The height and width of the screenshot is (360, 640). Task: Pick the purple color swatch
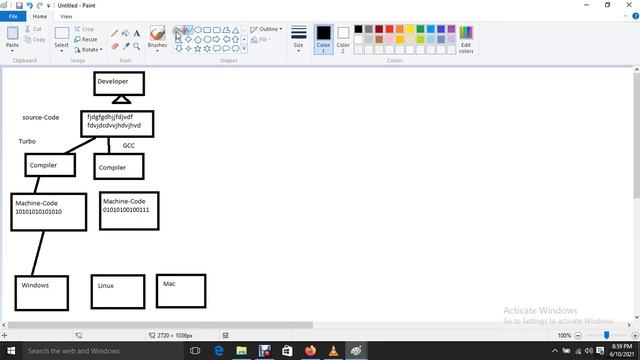[451, 29]
